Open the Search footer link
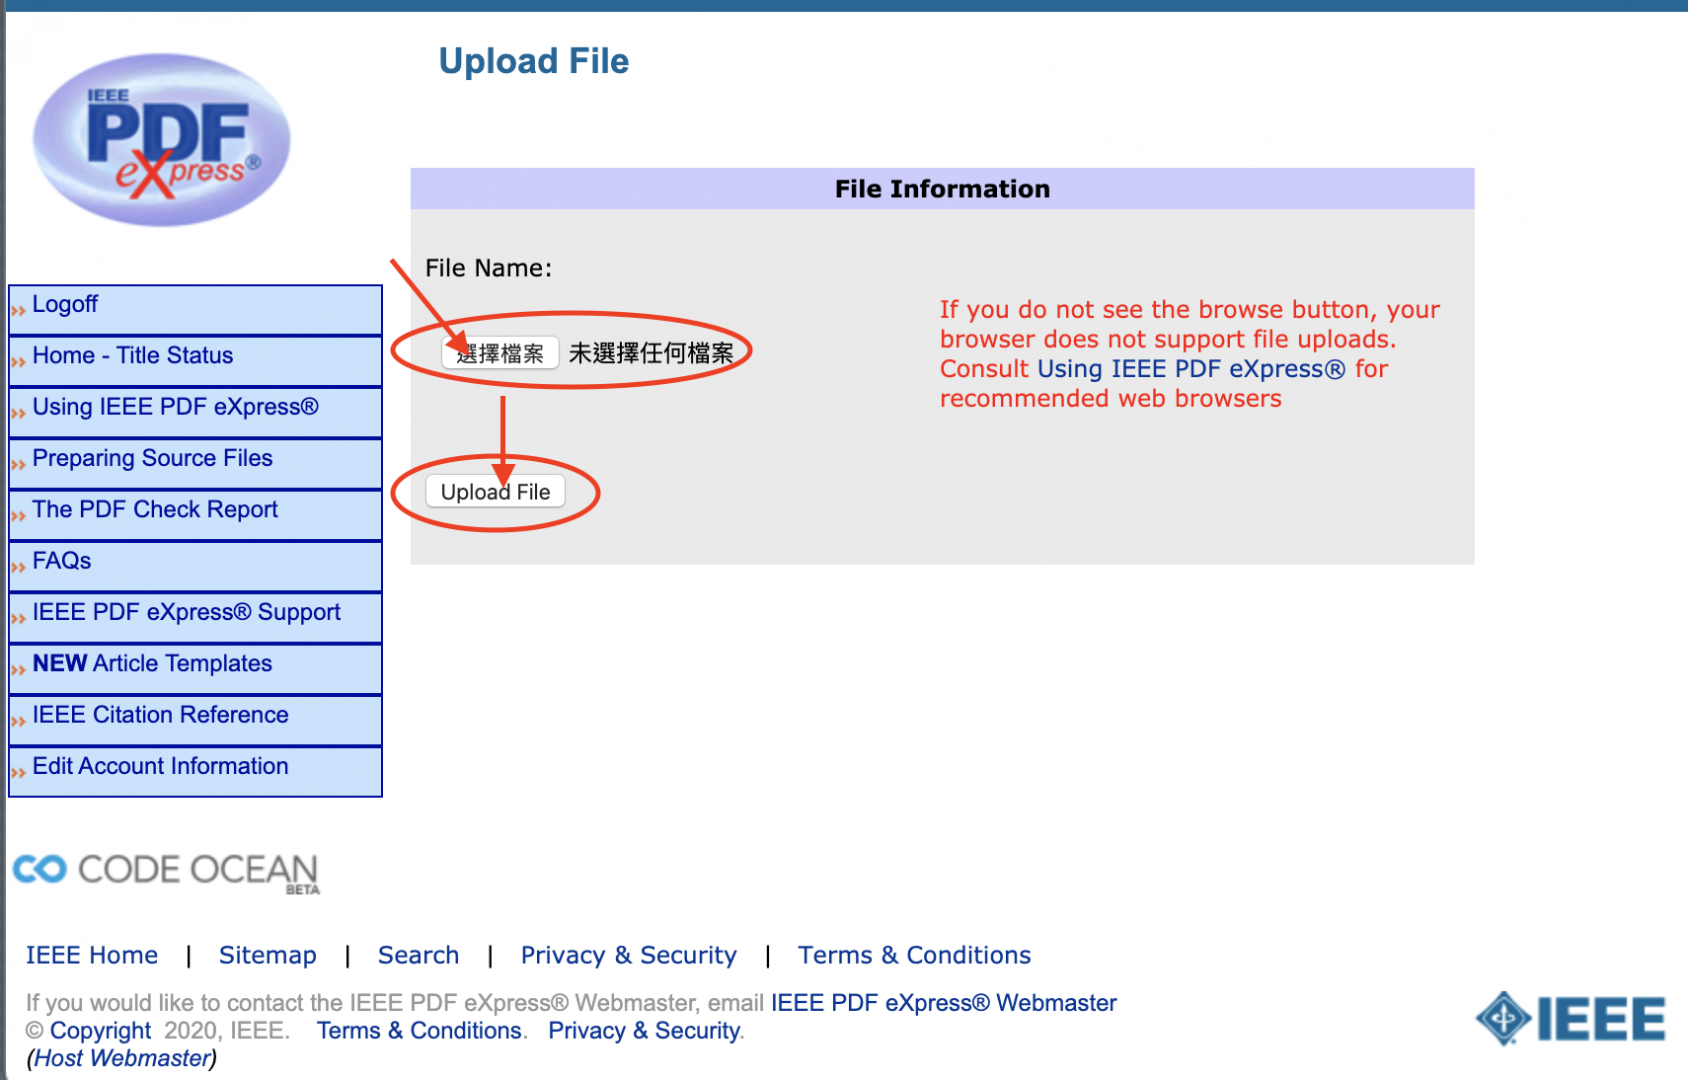Viewport: 1688px width, 1080px height. 418,955
